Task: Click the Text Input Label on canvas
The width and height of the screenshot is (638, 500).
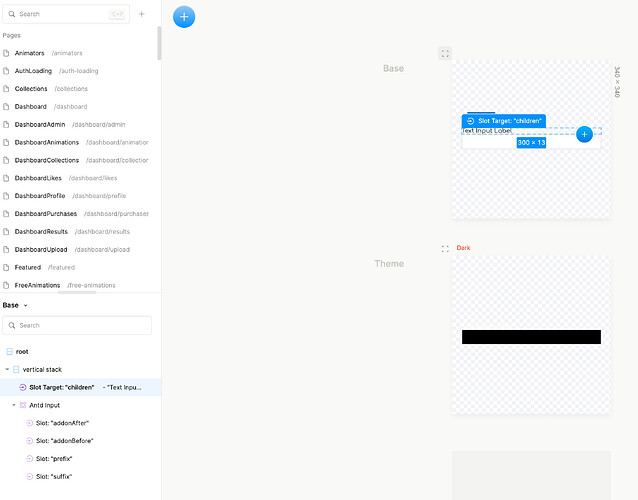Action: [x=487, y=131]
